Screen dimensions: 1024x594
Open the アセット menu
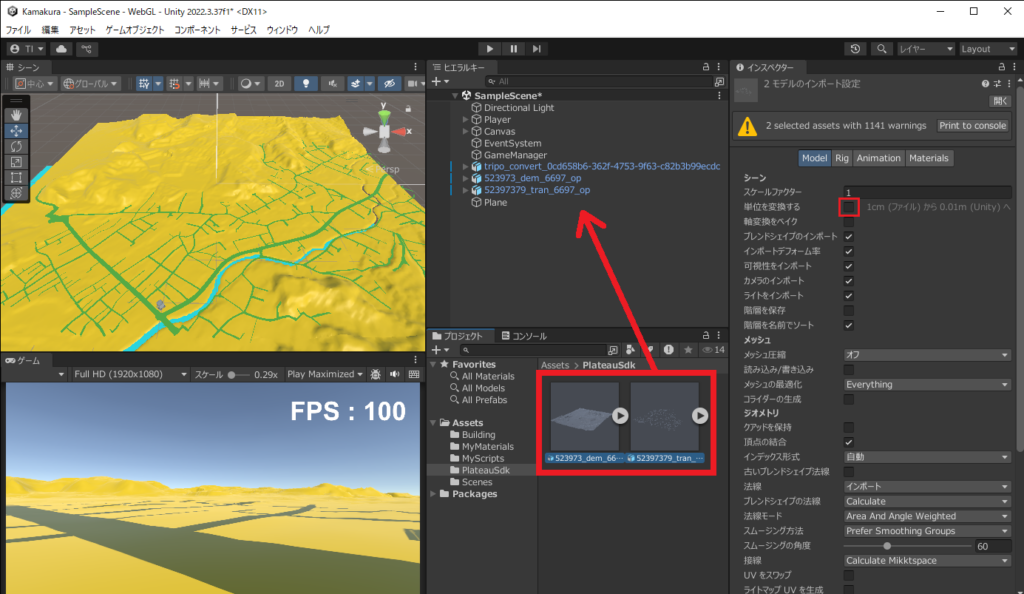coord(82,30)
